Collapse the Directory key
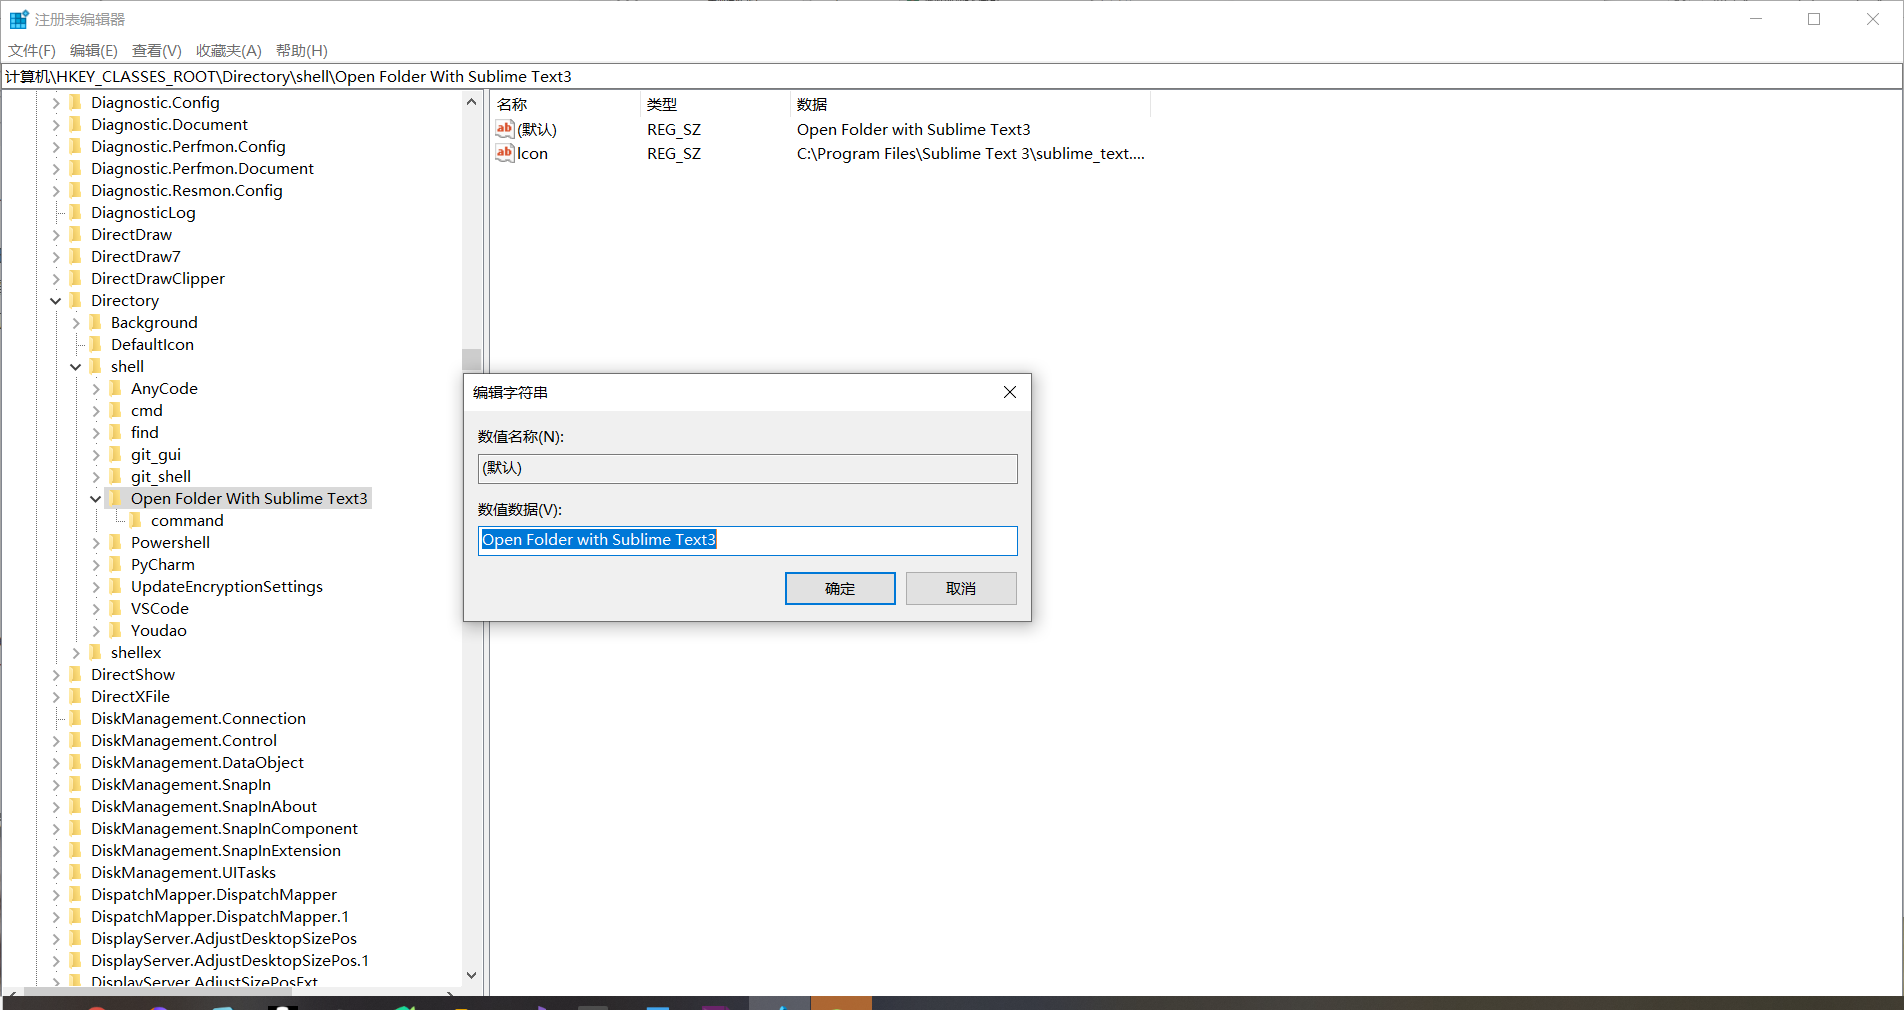 (56, 300)
